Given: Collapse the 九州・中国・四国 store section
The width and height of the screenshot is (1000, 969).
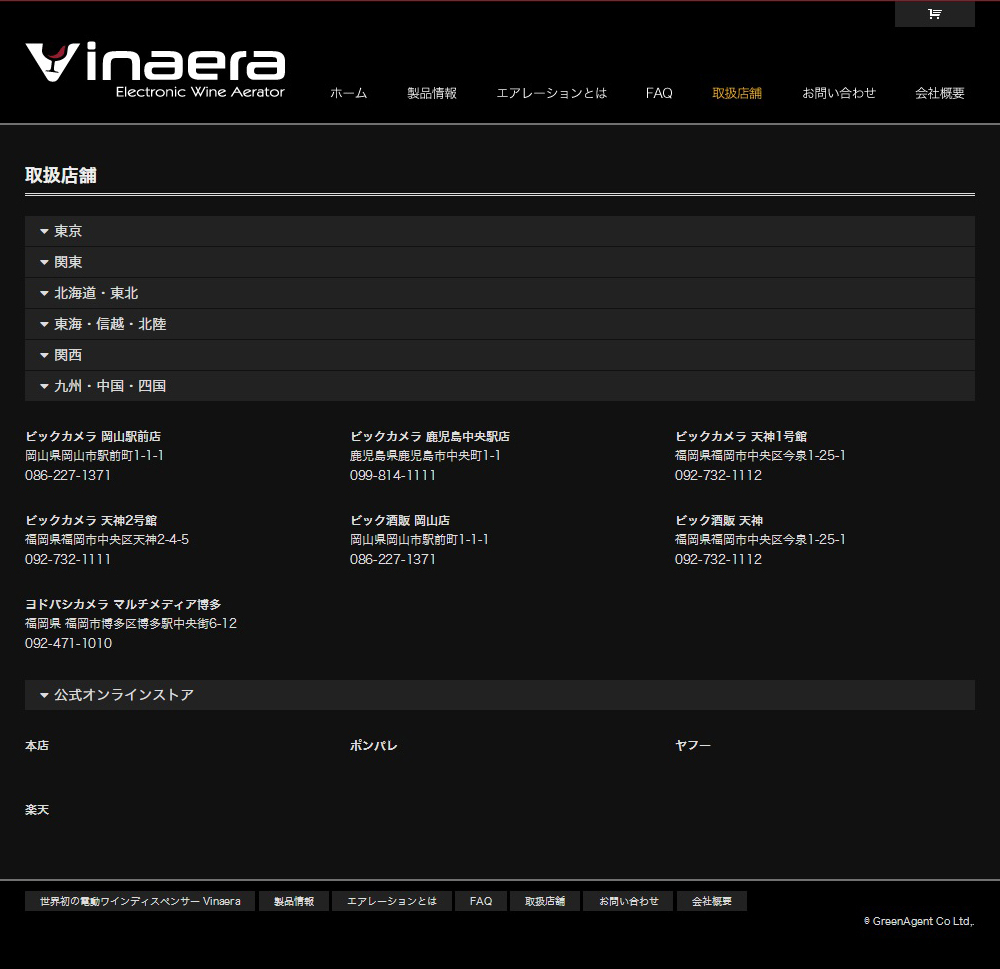Looking at the screenshot, I should 499,386.
